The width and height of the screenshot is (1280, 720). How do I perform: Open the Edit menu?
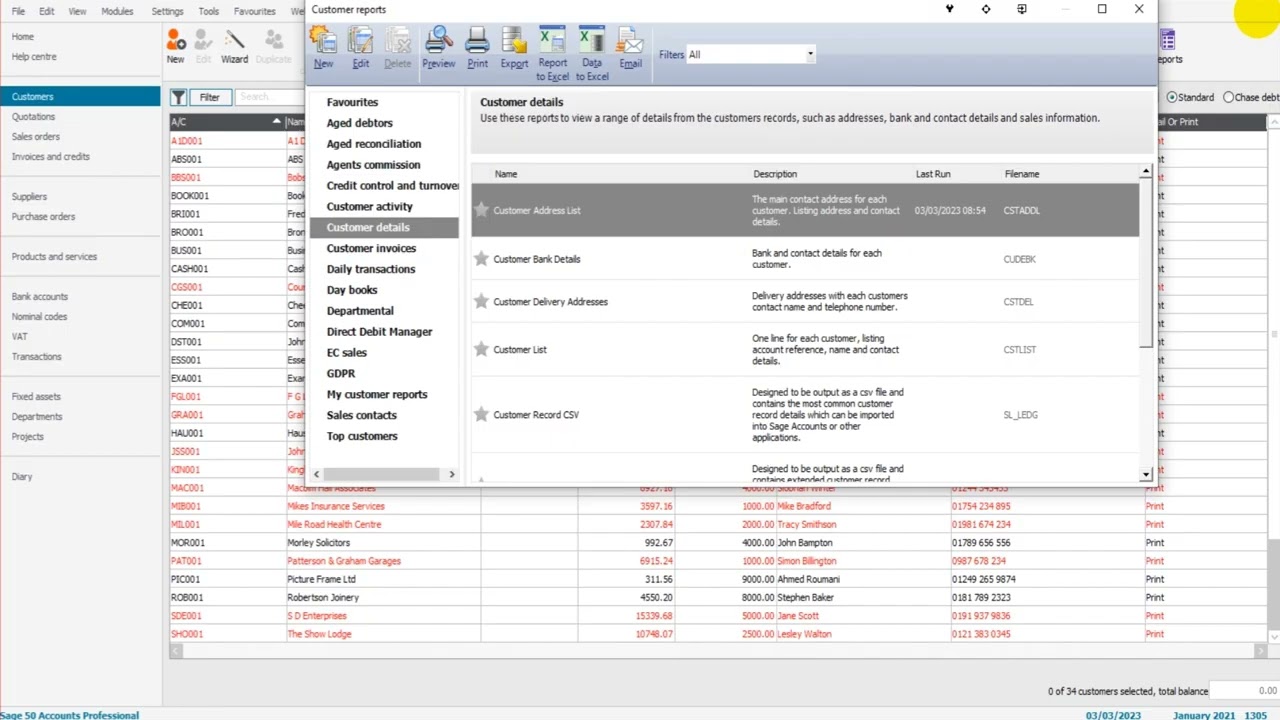pos(47,11)
